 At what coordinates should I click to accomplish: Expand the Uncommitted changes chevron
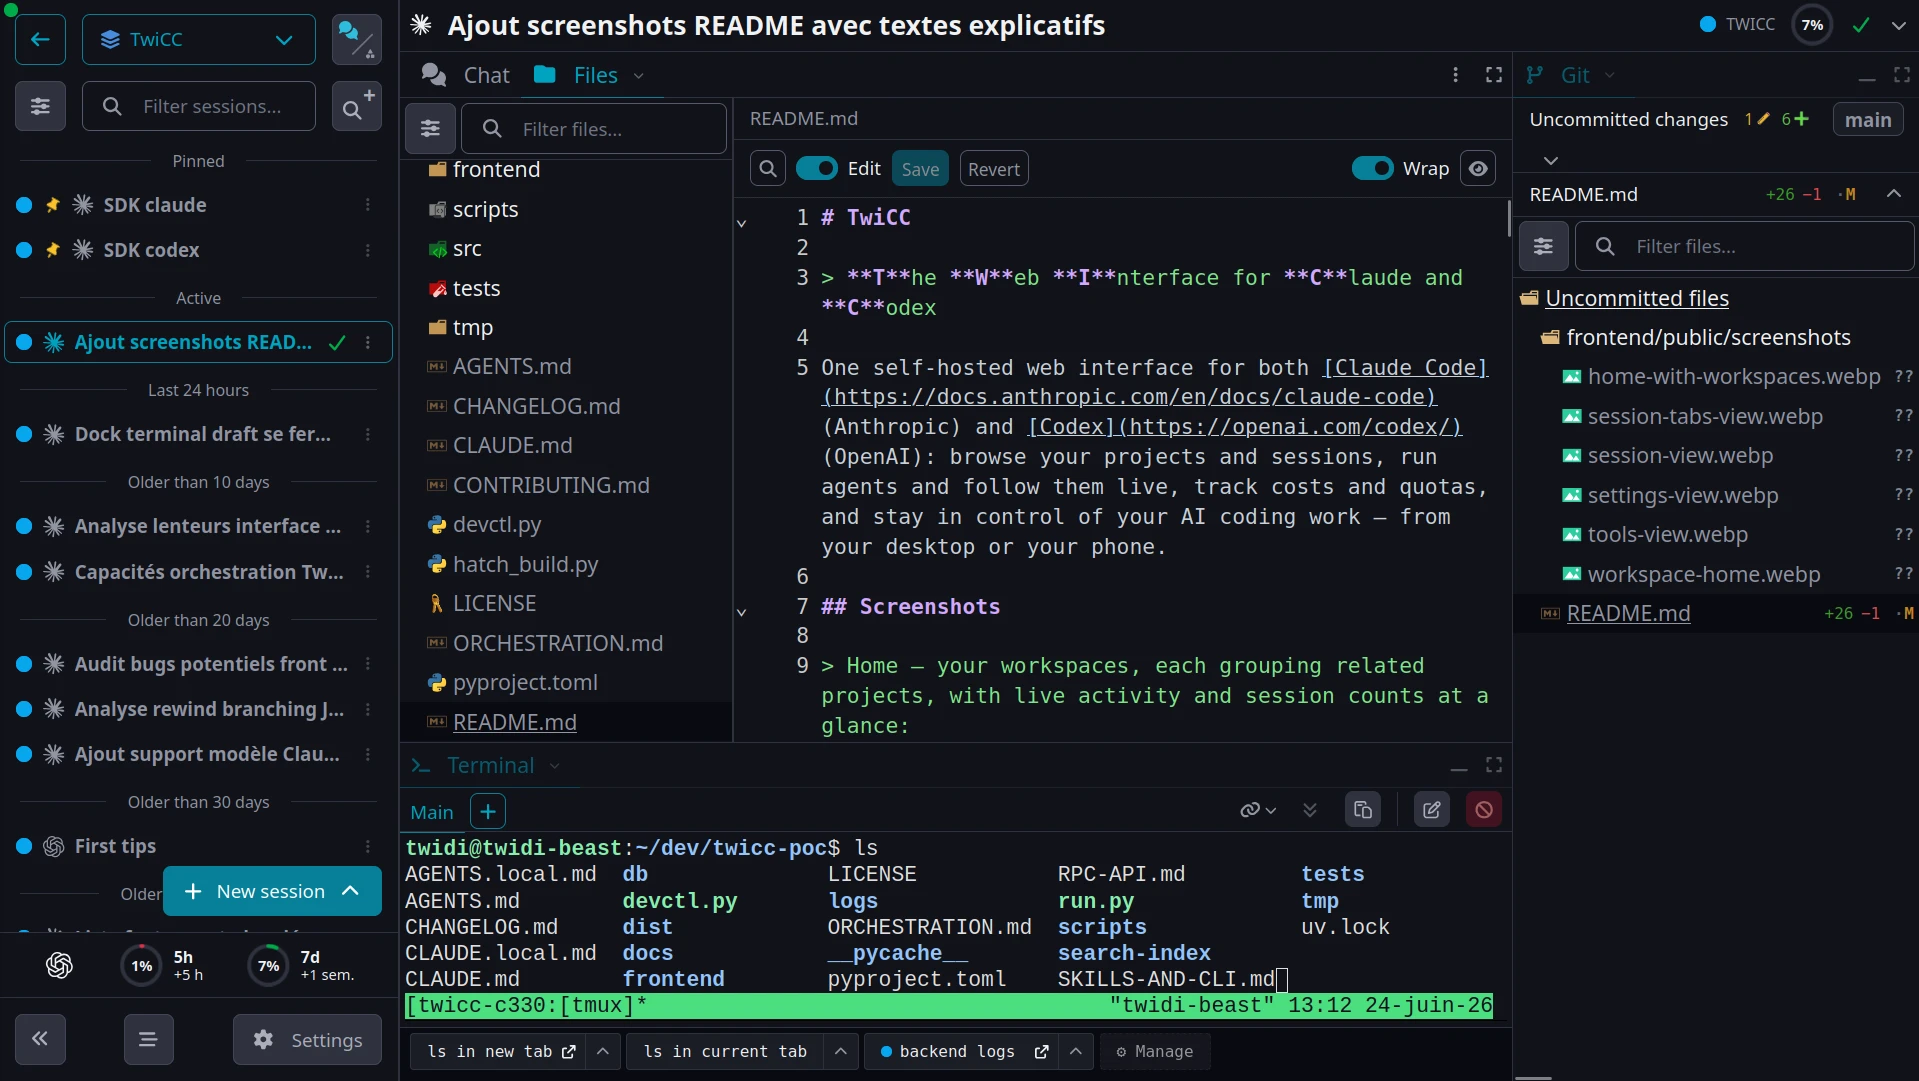[x=1551, y=160]
